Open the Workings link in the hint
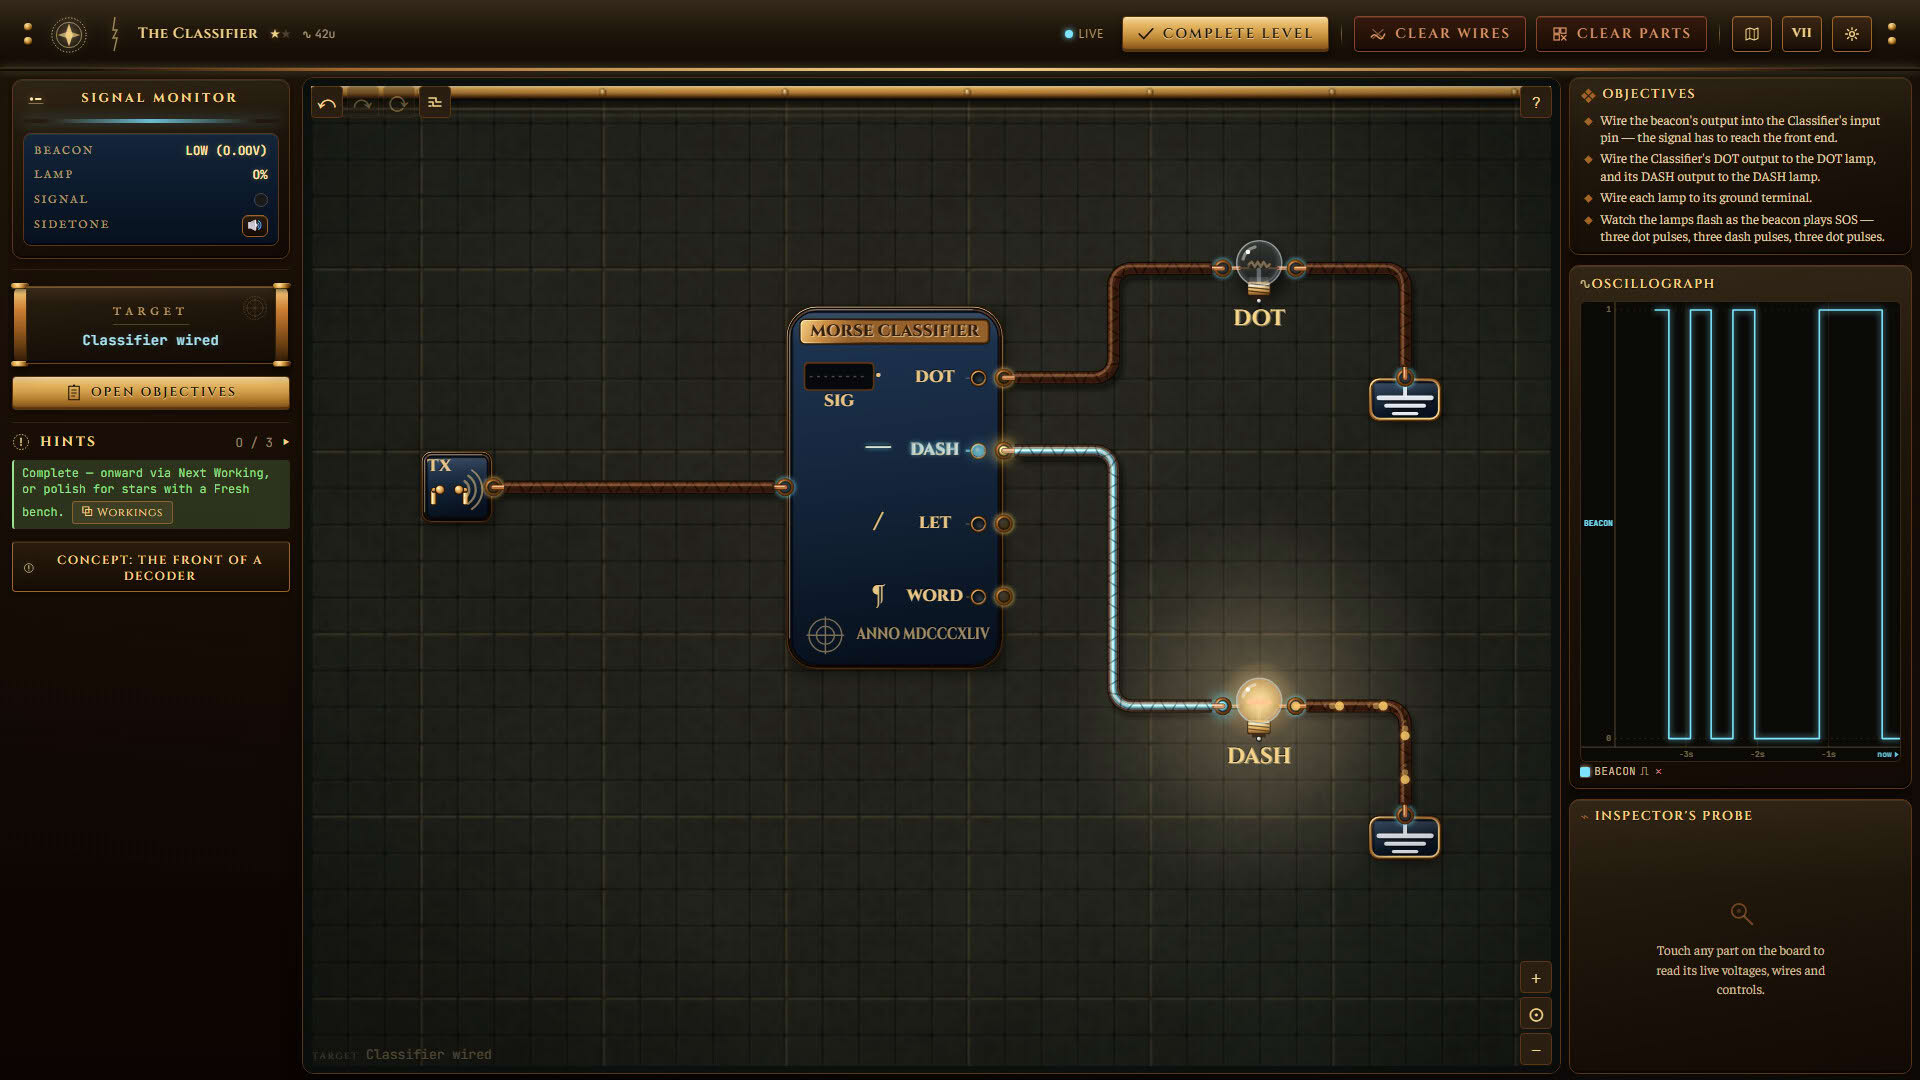The height and width of the screenshot is (1080, 1920). click(122, 512)
